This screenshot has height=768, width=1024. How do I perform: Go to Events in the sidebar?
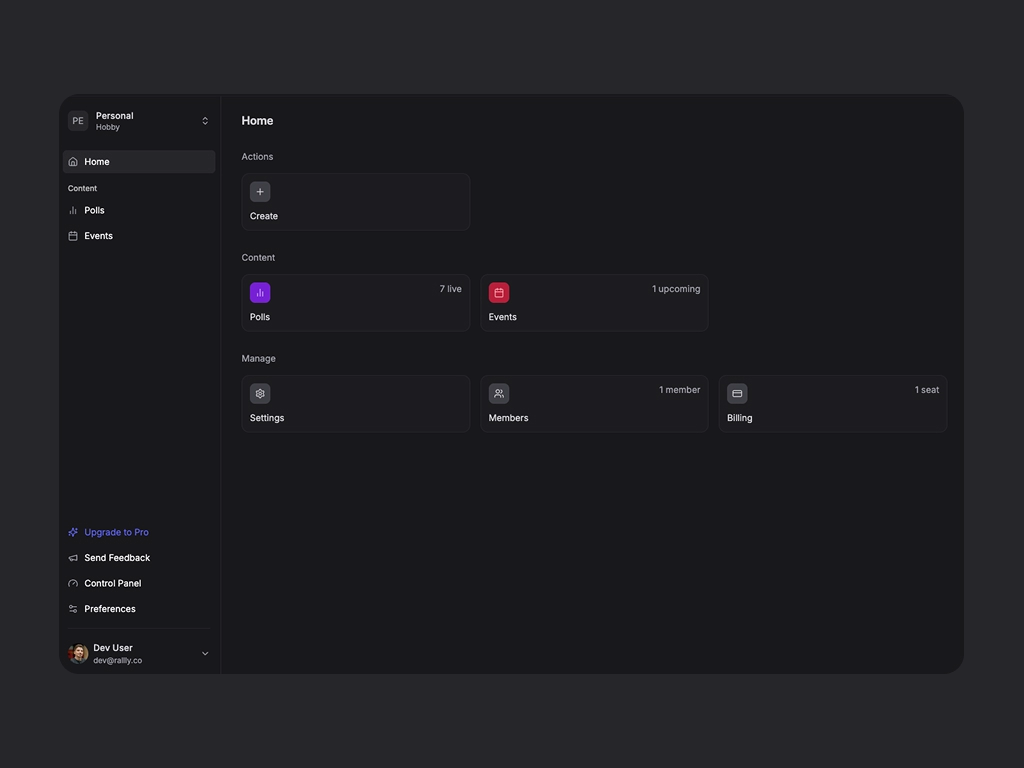[98, 236]
